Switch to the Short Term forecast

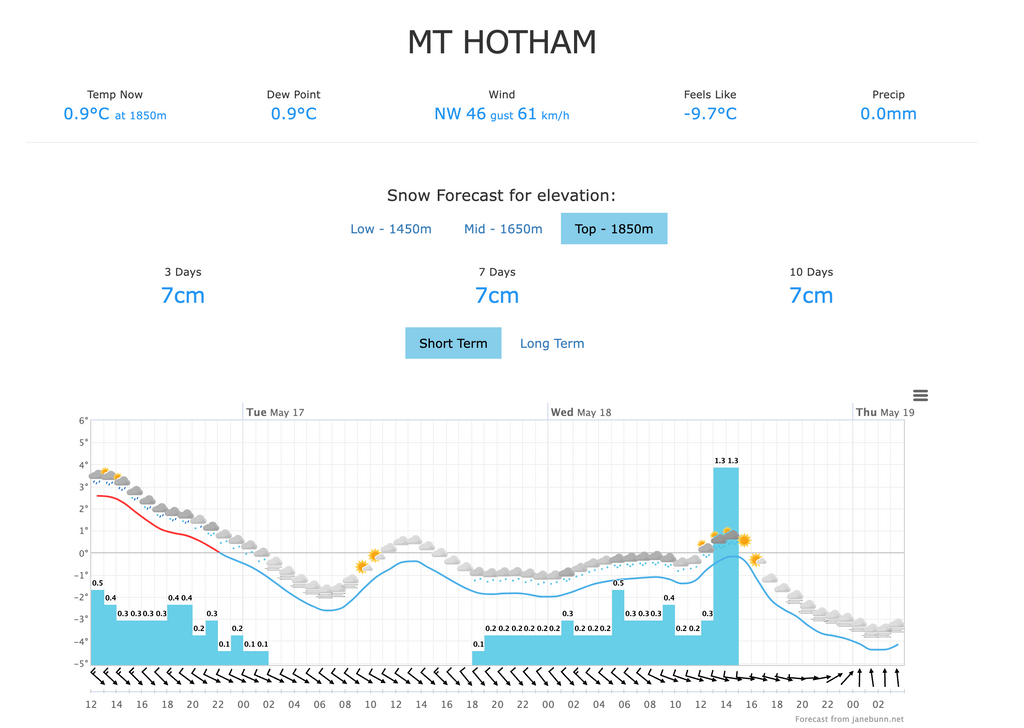(x=453, y=343)
